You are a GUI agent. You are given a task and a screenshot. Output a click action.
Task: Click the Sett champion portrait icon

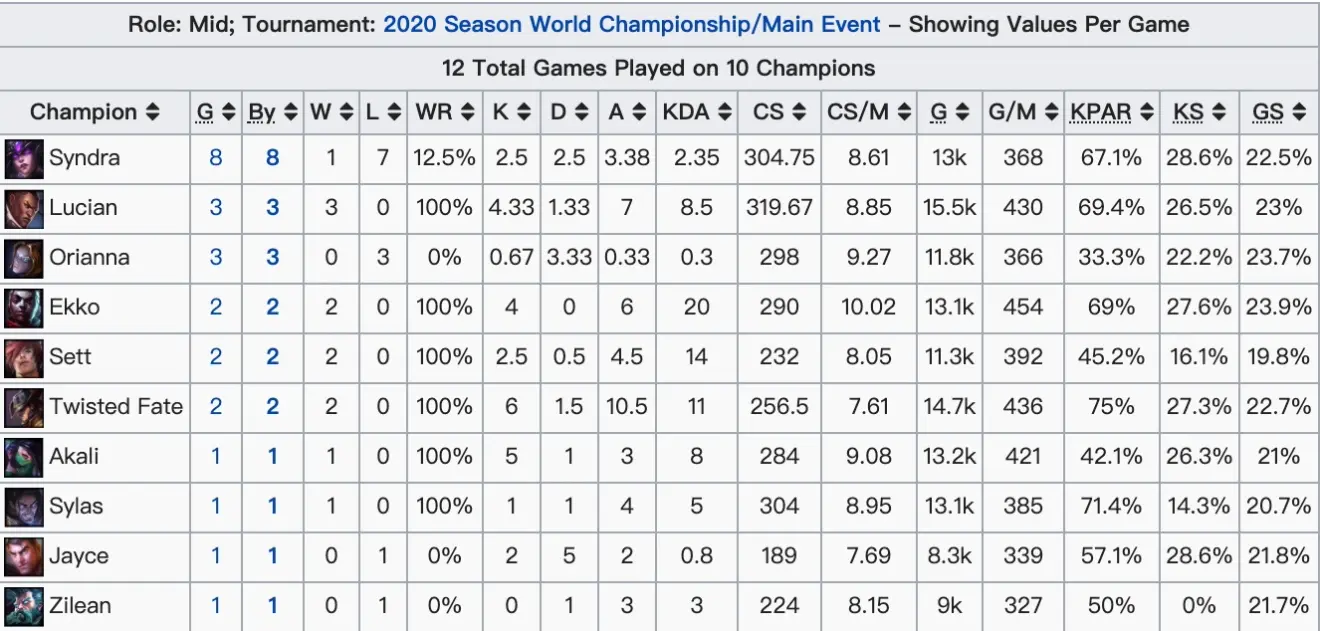pos(24,357)
